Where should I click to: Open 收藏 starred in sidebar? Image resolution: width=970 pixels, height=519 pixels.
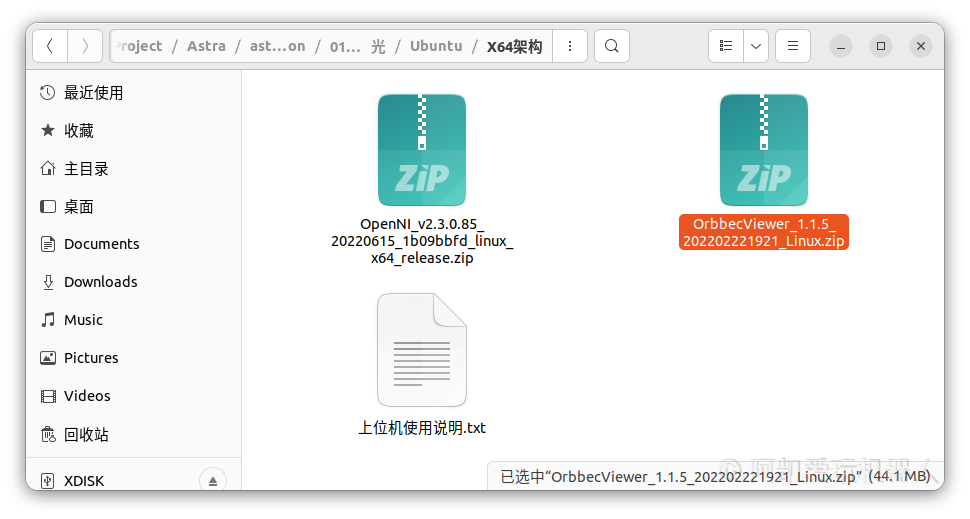(133, 131)
